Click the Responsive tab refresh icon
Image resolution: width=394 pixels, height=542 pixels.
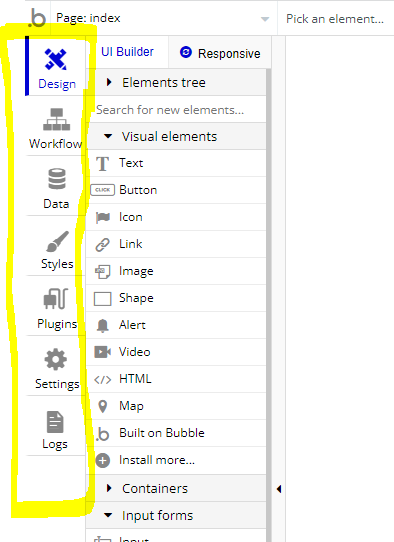point(186,52)
